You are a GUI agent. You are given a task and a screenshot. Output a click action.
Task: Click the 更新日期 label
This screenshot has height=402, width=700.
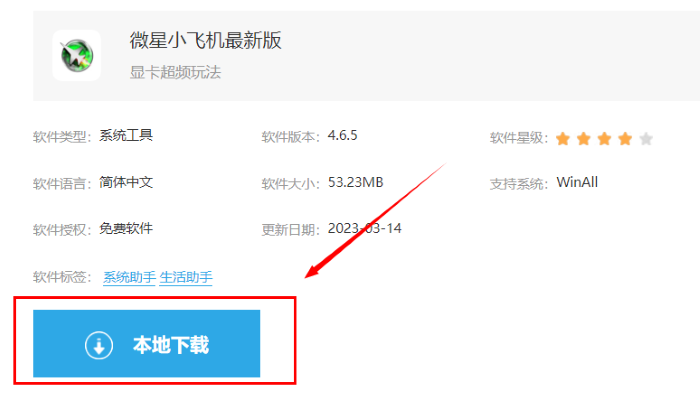(291, 230)
